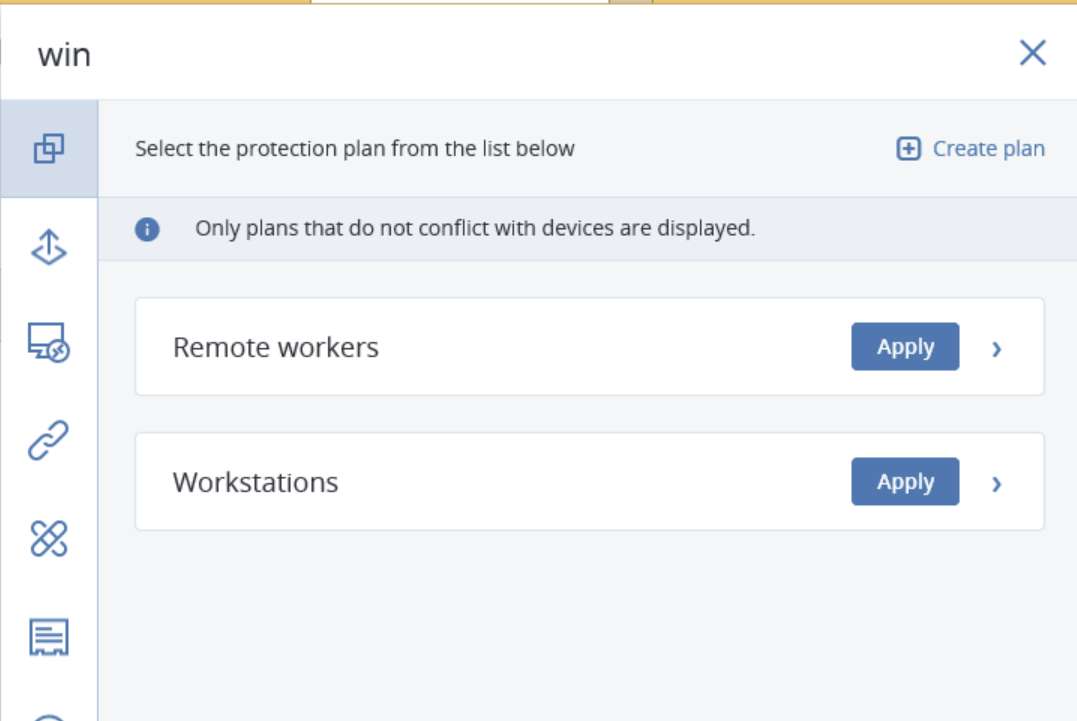Viewport: 1077px width, 721px height.
Task: Click the blue info icon in banner
Action: (x=147, y=229)
